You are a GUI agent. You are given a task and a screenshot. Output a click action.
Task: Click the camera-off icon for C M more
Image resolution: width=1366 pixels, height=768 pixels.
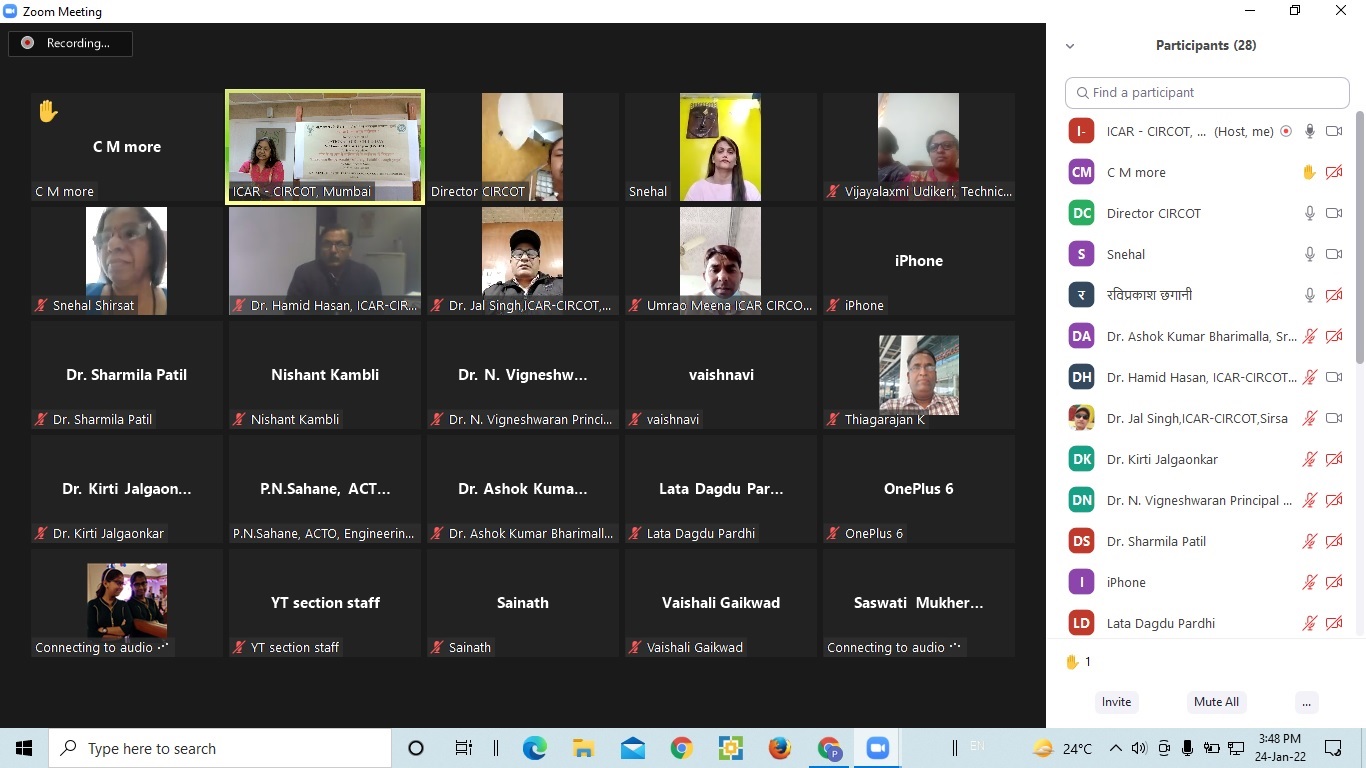(1333, 172)
